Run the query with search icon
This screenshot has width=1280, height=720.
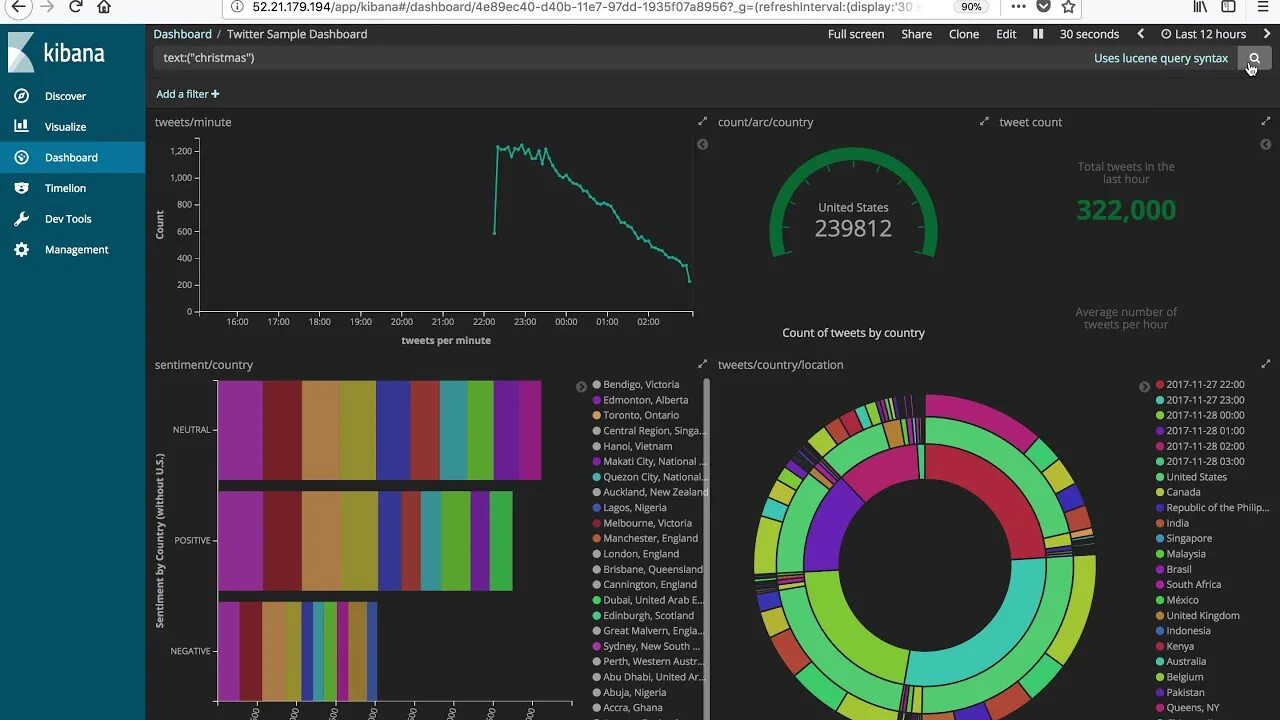click(x=1254, y=58)
